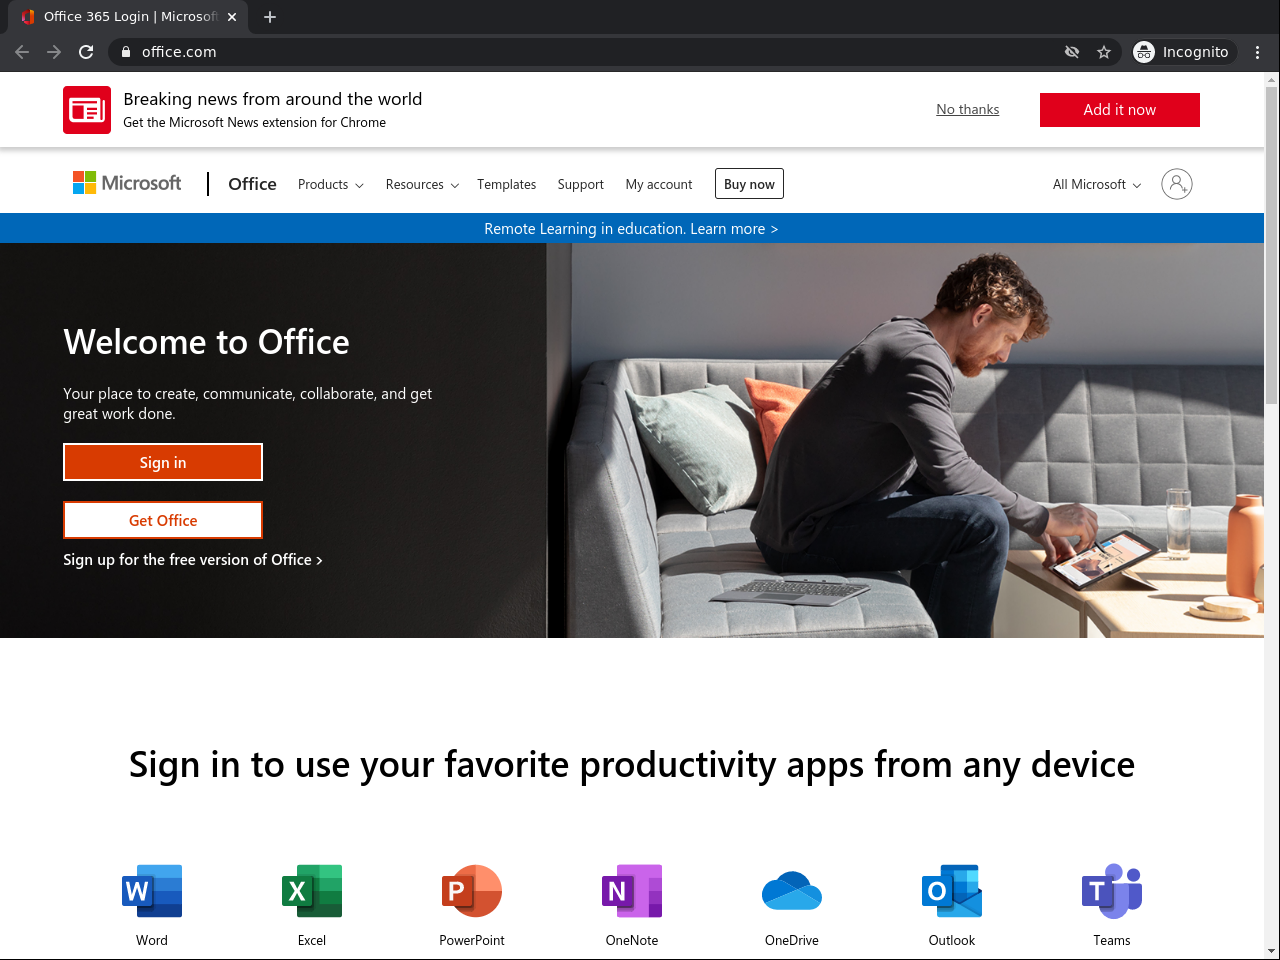The width and height of the screenshot is (1280, 960).
Task: Click the Office nav brand link
Action: [x=252, y=184]
